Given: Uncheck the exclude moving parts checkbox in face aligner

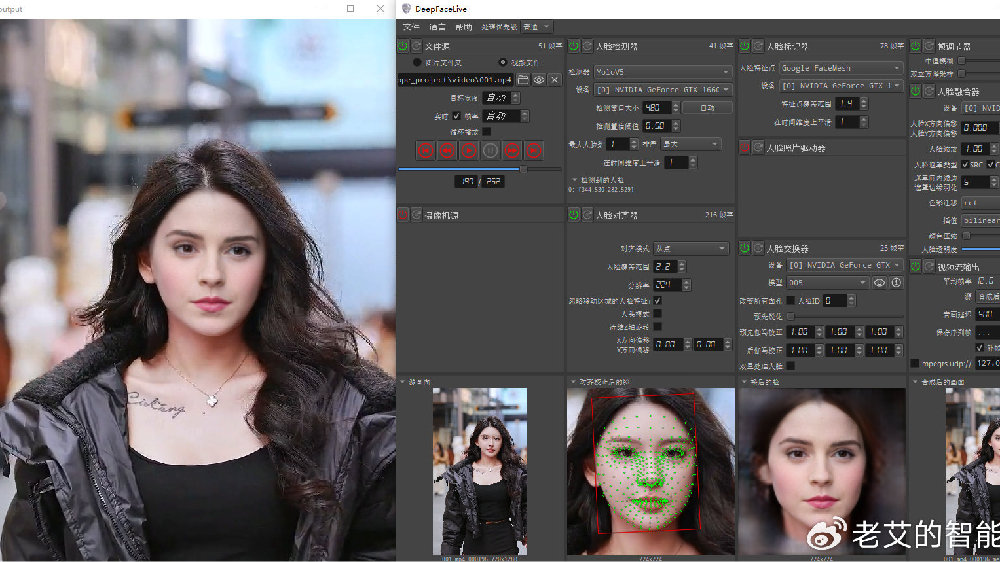Looking at the screenshot, I should 657,300.
